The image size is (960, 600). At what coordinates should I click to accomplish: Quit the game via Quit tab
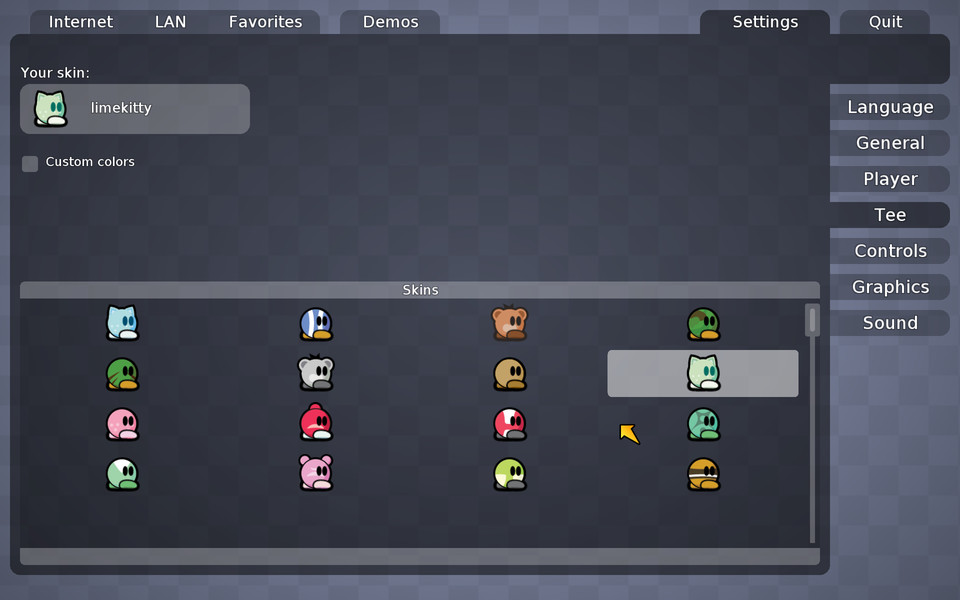coord(885,22)
